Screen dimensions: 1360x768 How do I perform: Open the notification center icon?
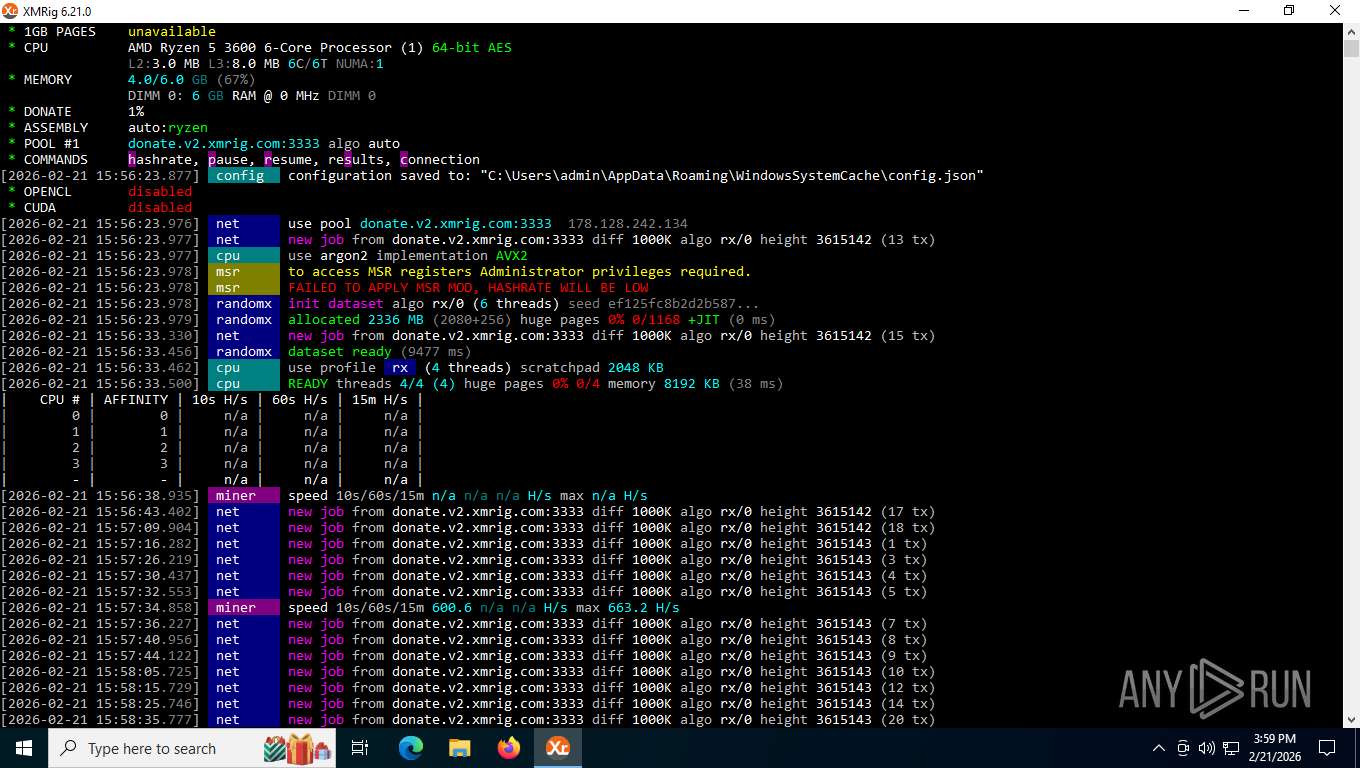(x=1327, y=748)
